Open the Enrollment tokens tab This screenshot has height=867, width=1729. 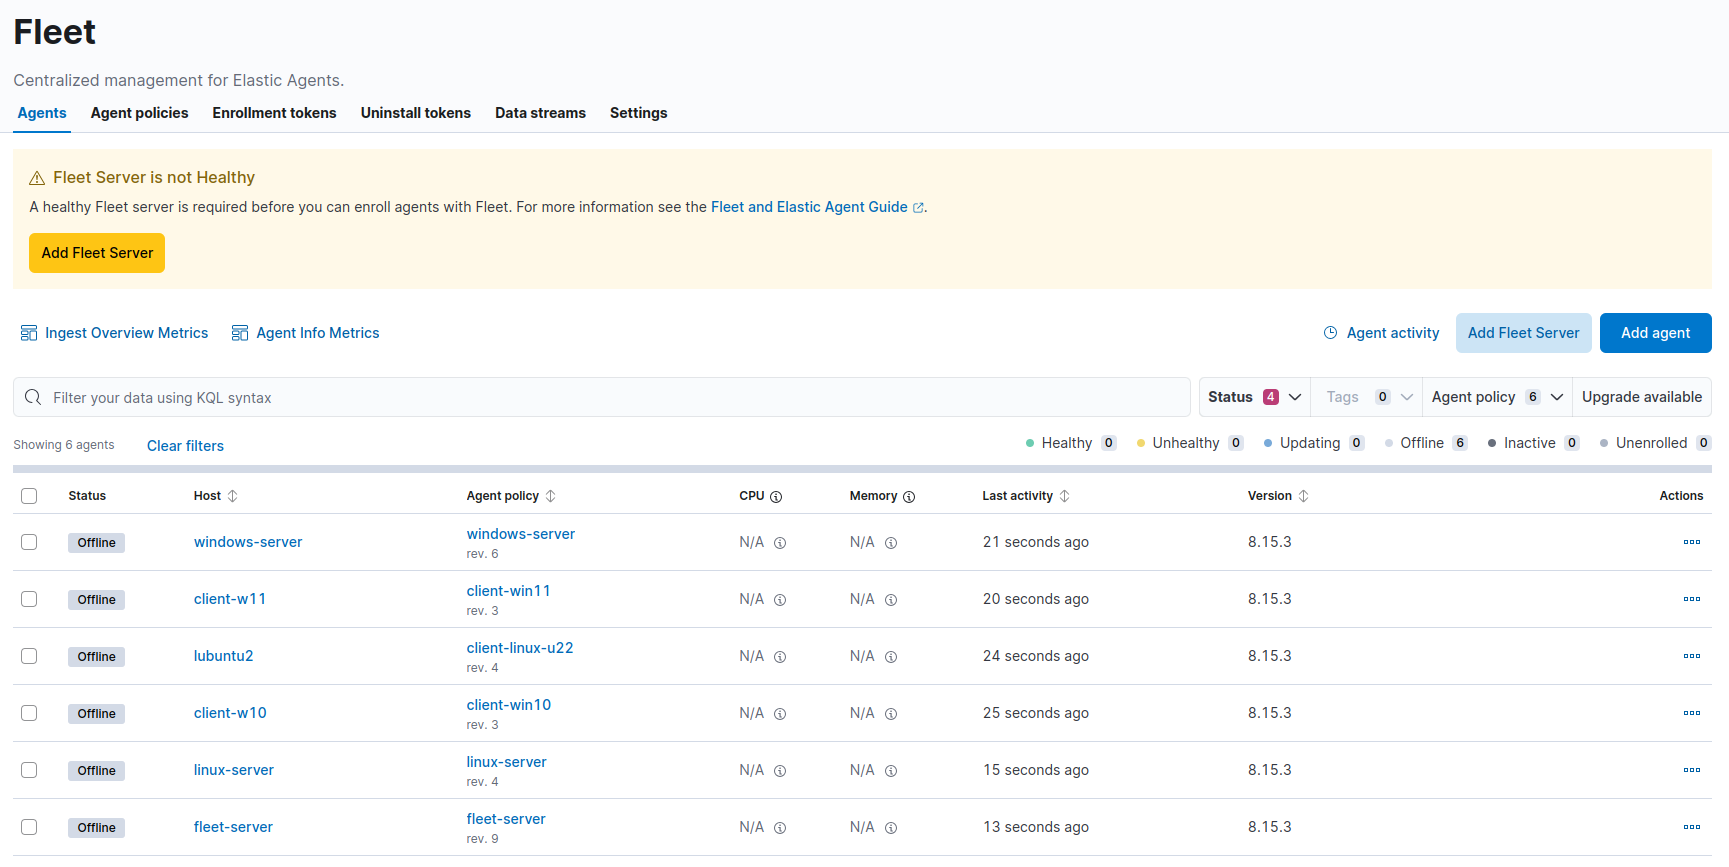pyautogui.click(x=274, y=113)
